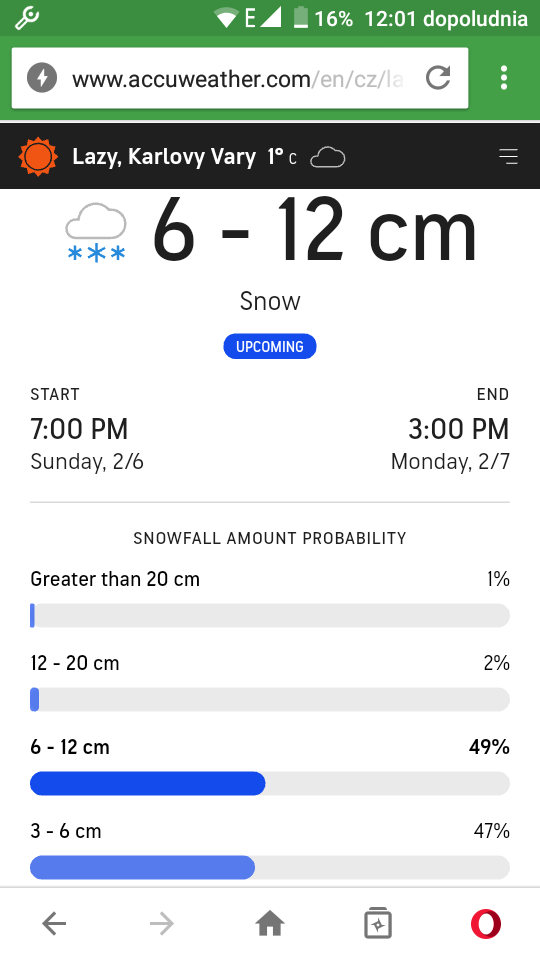Screen dimensions: 540x960
Task: Tap the 12 - 20 cm probability label
Action: pos(75,663)
